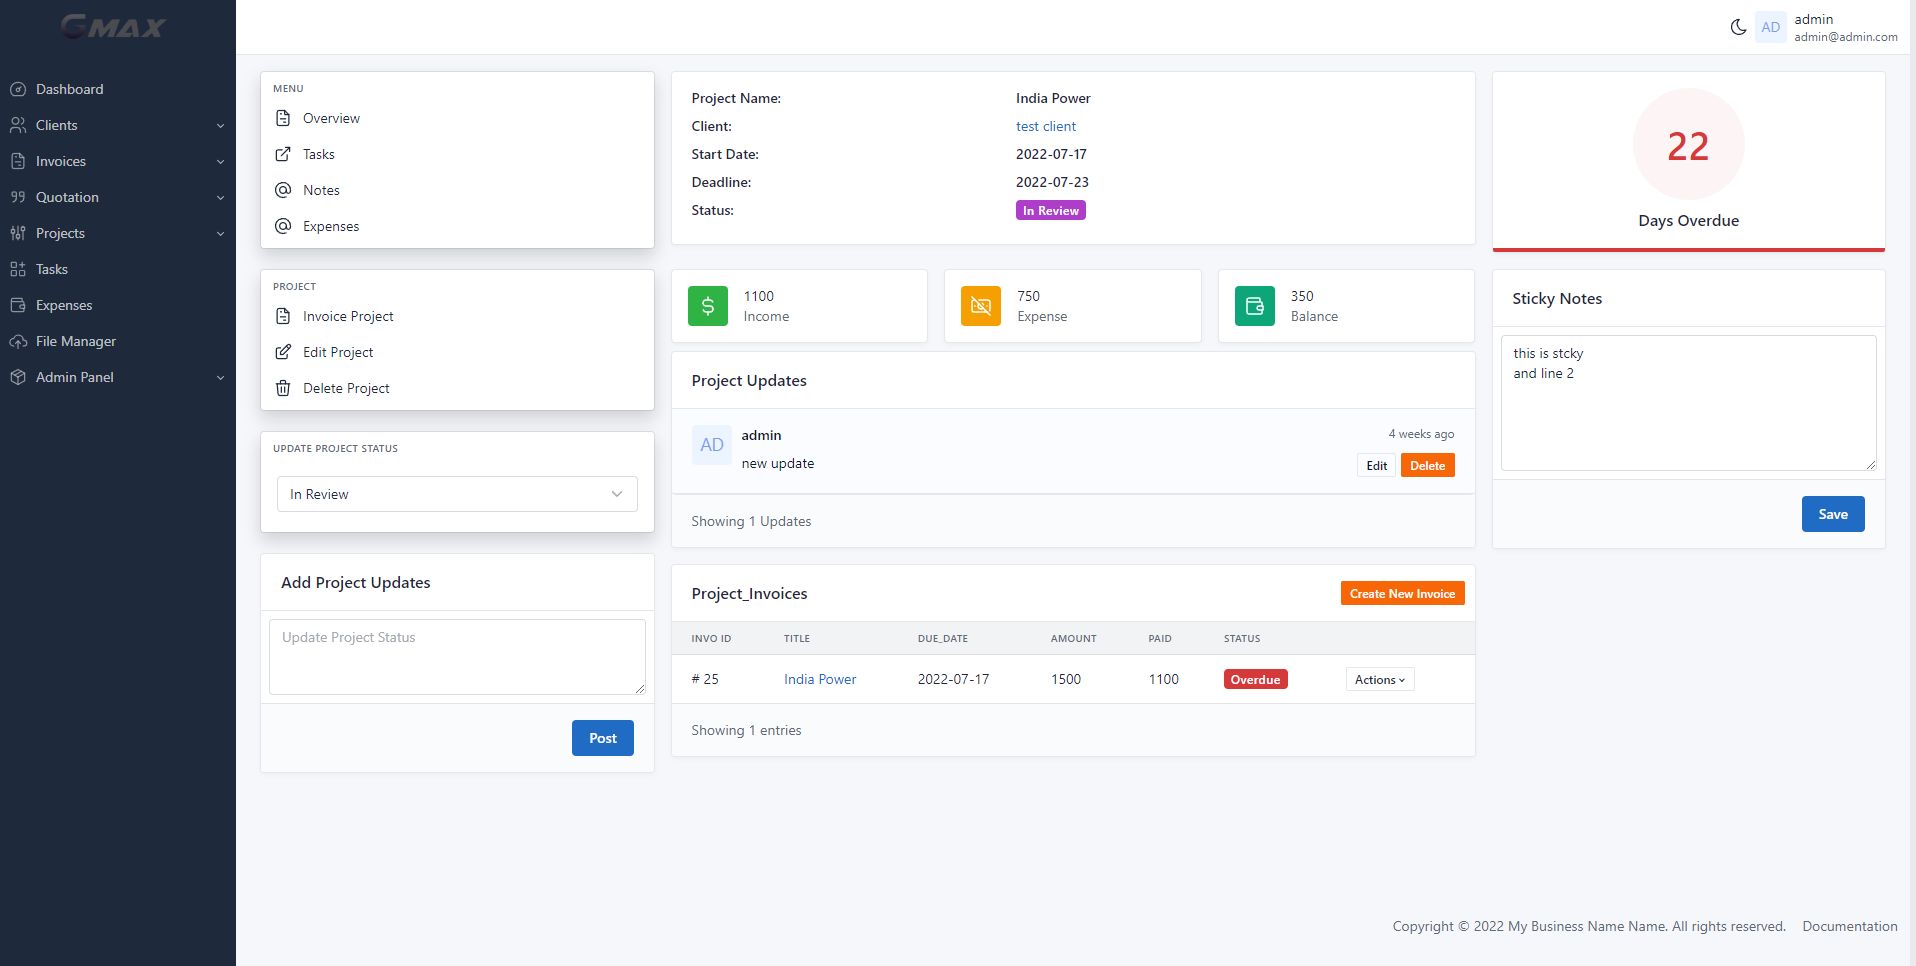The width and height of the screenshot is (1916, 966).
Task: Click the Edit Project pencil icon
Action: pos(283,352)
